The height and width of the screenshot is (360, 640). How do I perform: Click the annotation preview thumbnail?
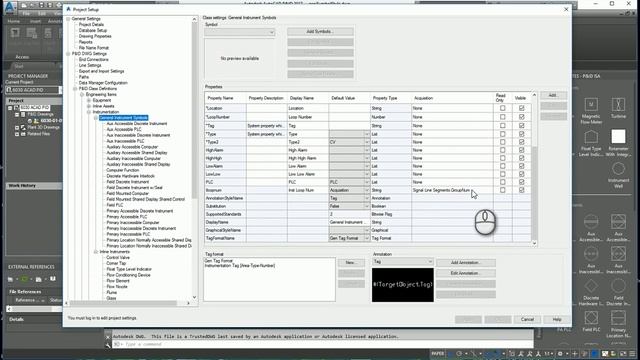[x=402, y=285]
